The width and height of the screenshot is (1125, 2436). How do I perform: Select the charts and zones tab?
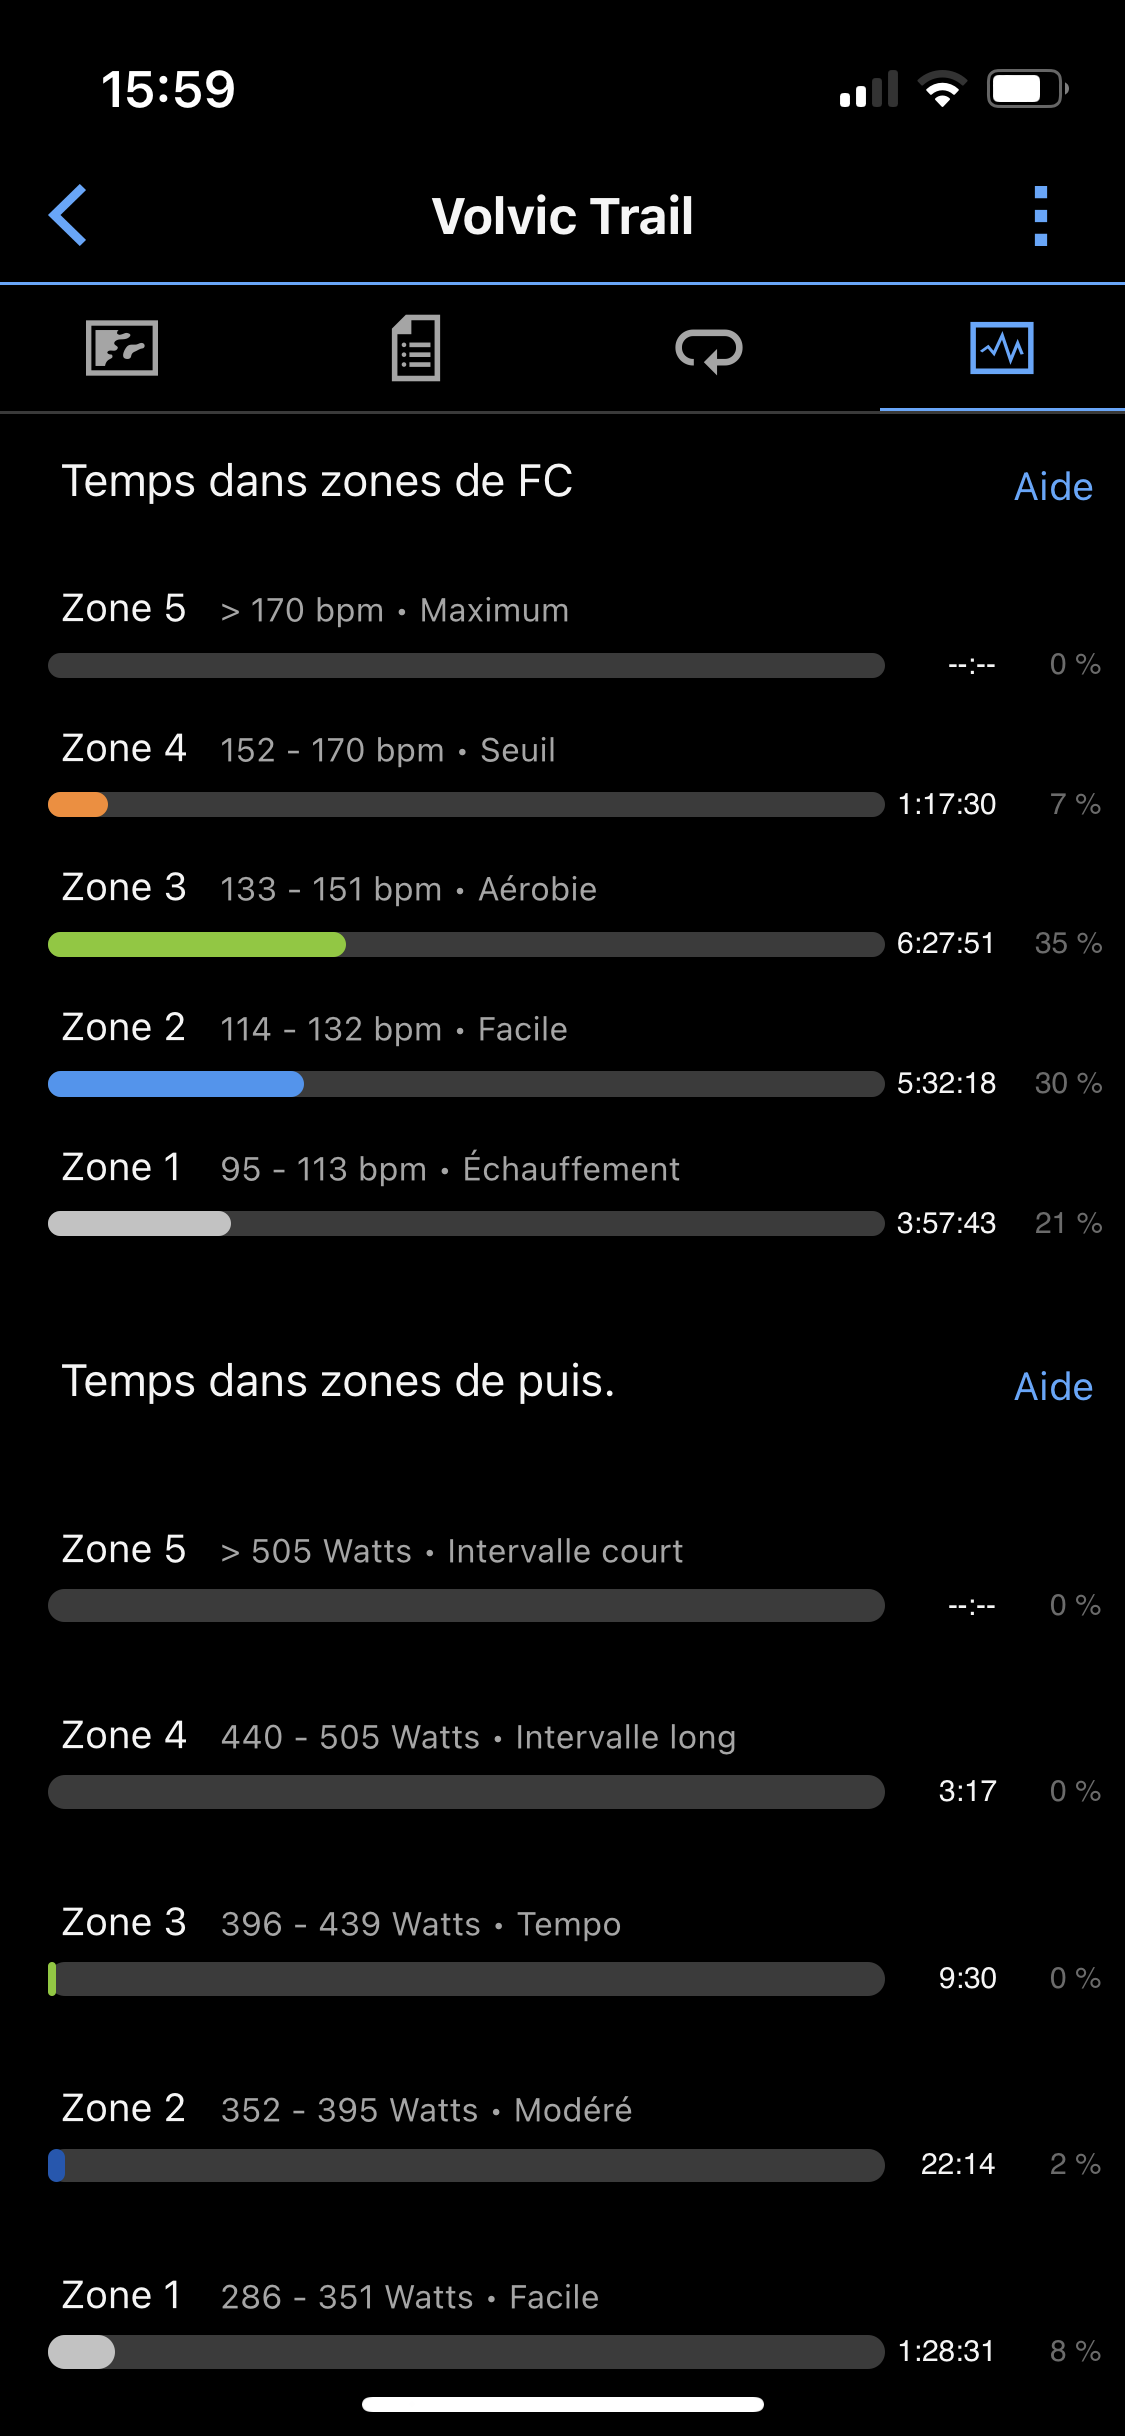(x=1001, y=348)
